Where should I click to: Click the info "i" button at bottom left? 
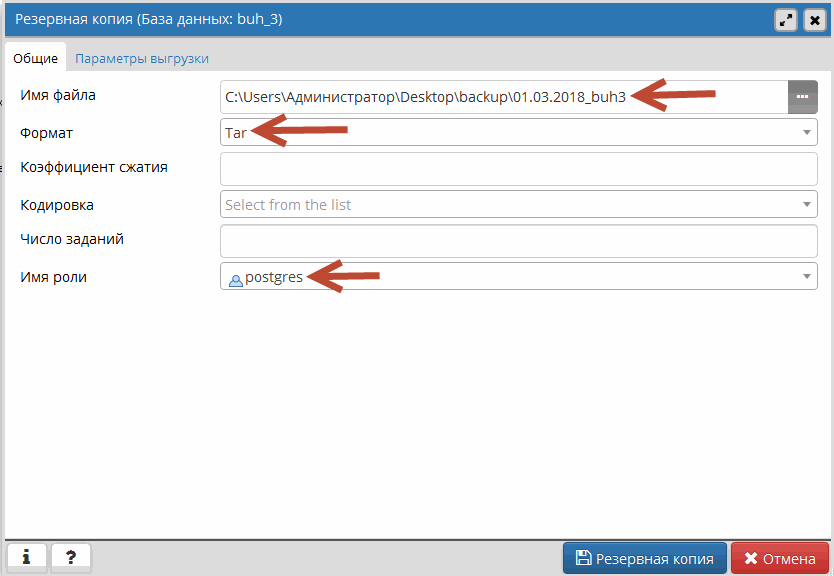[26, 559]
